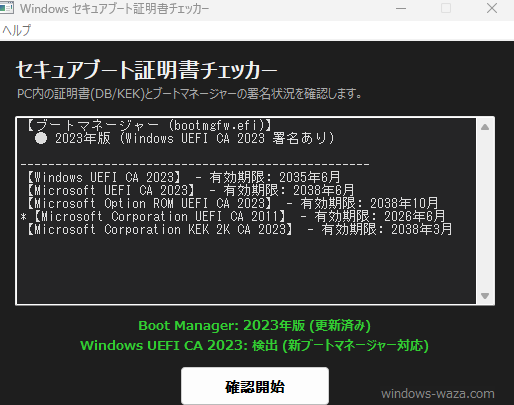
Task: Click the app icon in the title bar
Action: pos(7,8)
